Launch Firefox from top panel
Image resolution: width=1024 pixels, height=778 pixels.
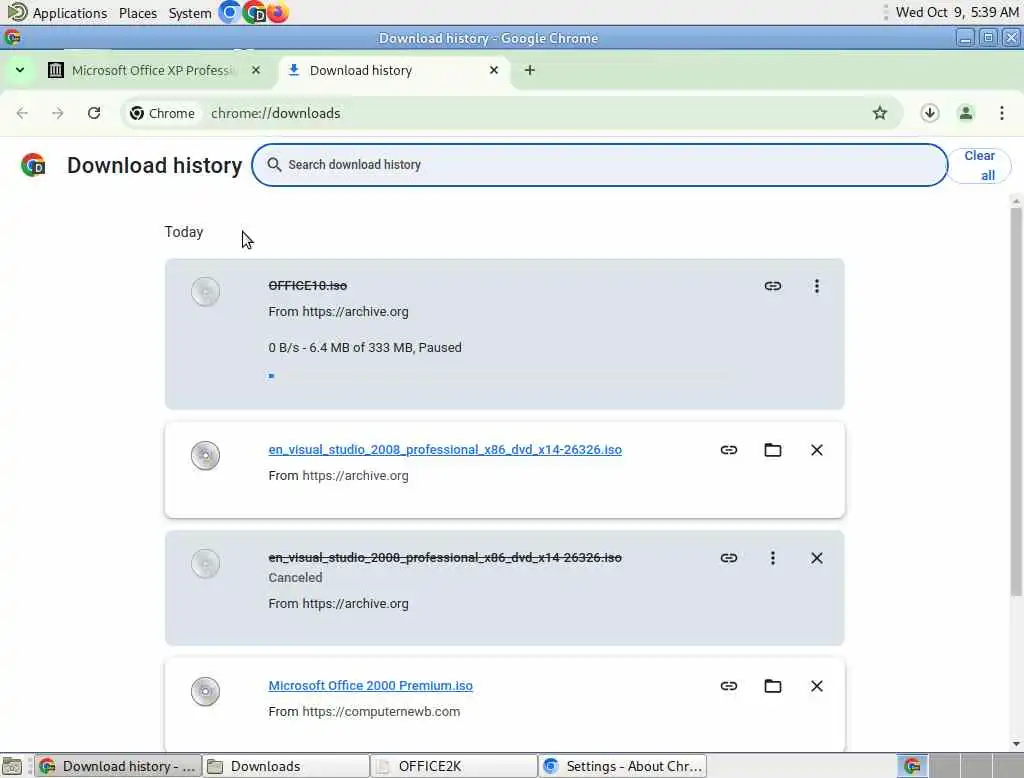(278, 12)
